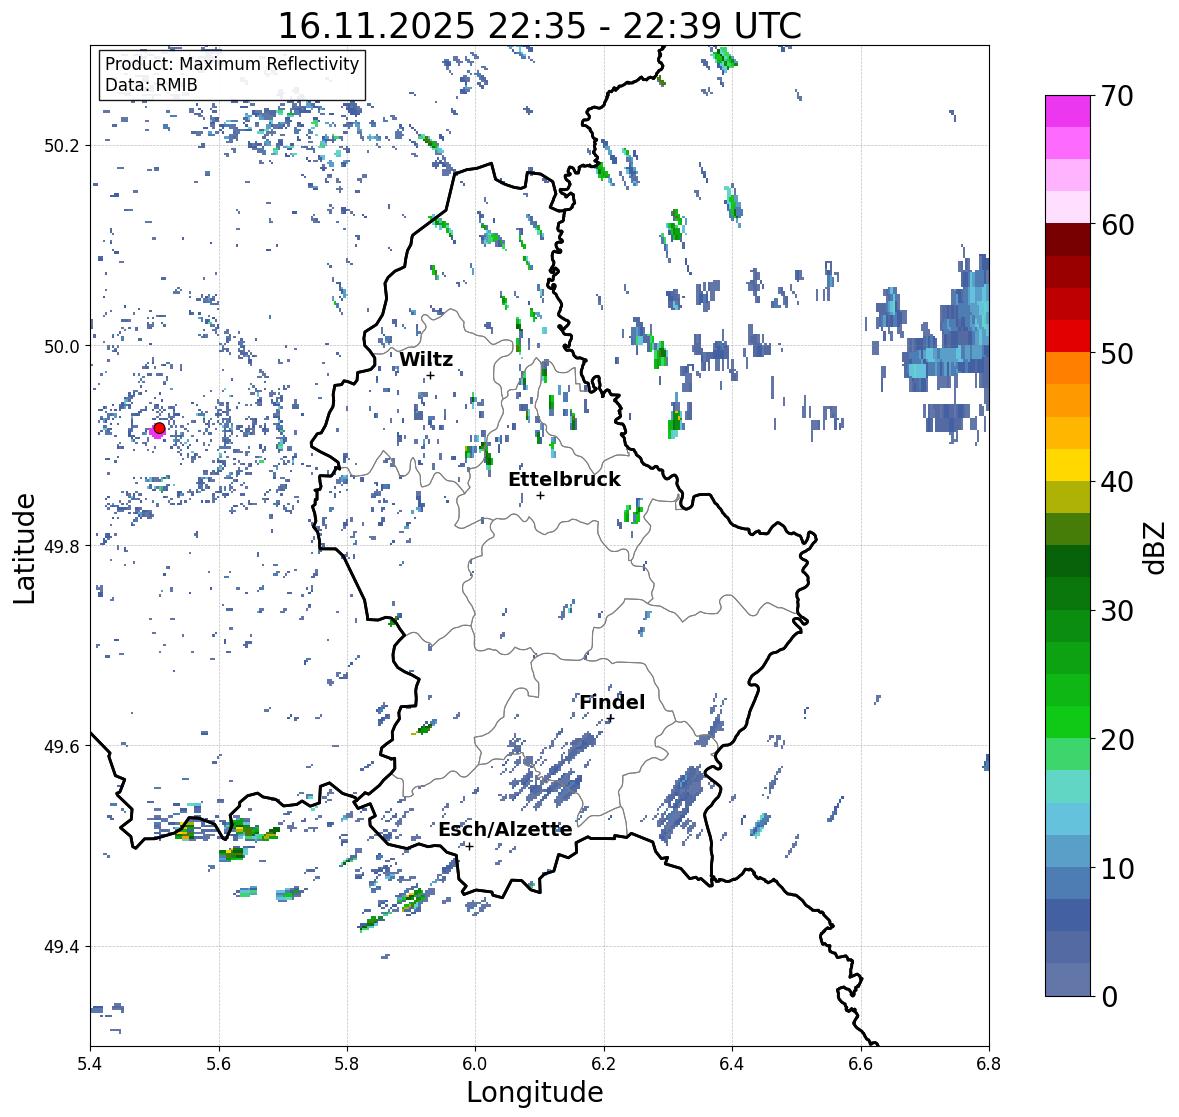The image size is (1179, 1117).
Task: Click the longitude tick label 5.4
Action: pos(90,1064)
